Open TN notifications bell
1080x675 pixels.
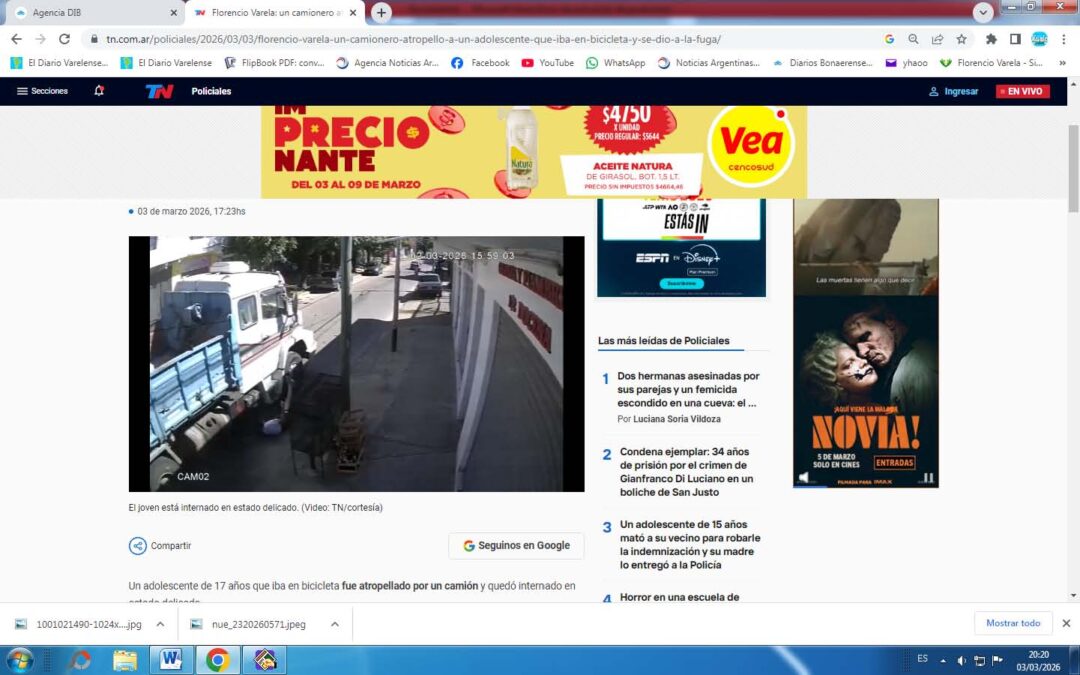(x=99, y=91)
